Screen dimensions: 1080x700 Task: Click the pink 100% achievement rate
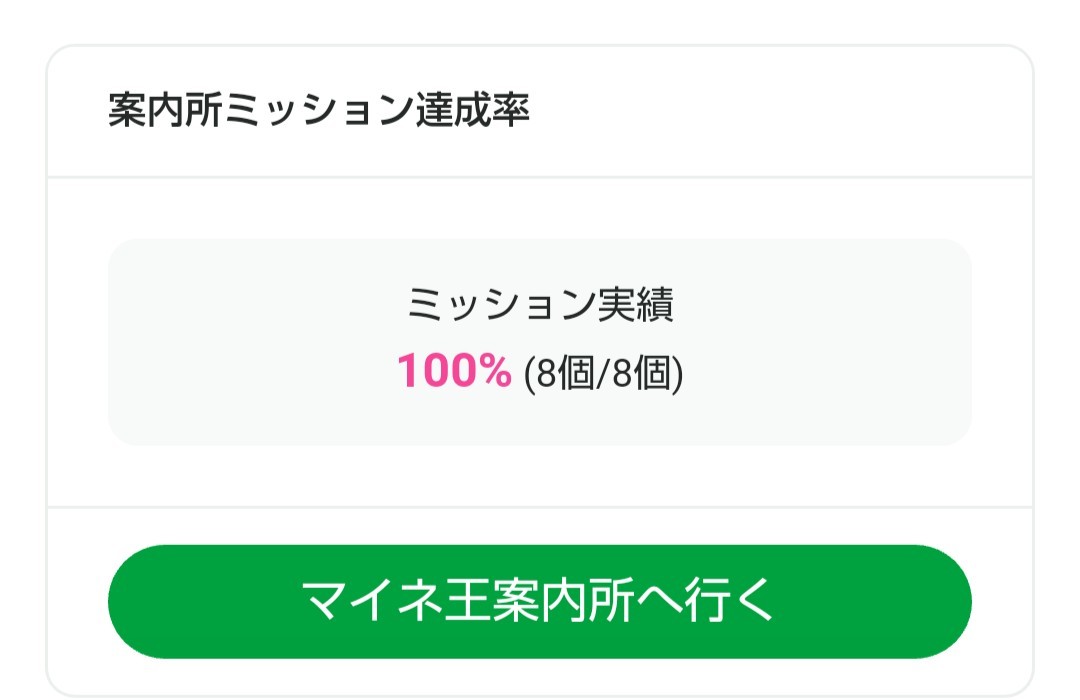[x=454, y=373]
